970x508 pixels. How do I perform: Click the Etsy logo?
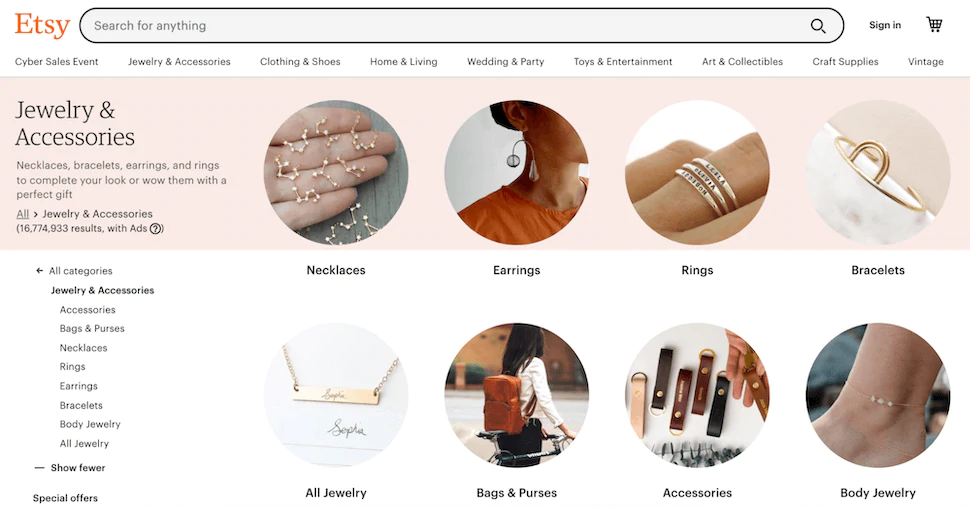(42, 25)
